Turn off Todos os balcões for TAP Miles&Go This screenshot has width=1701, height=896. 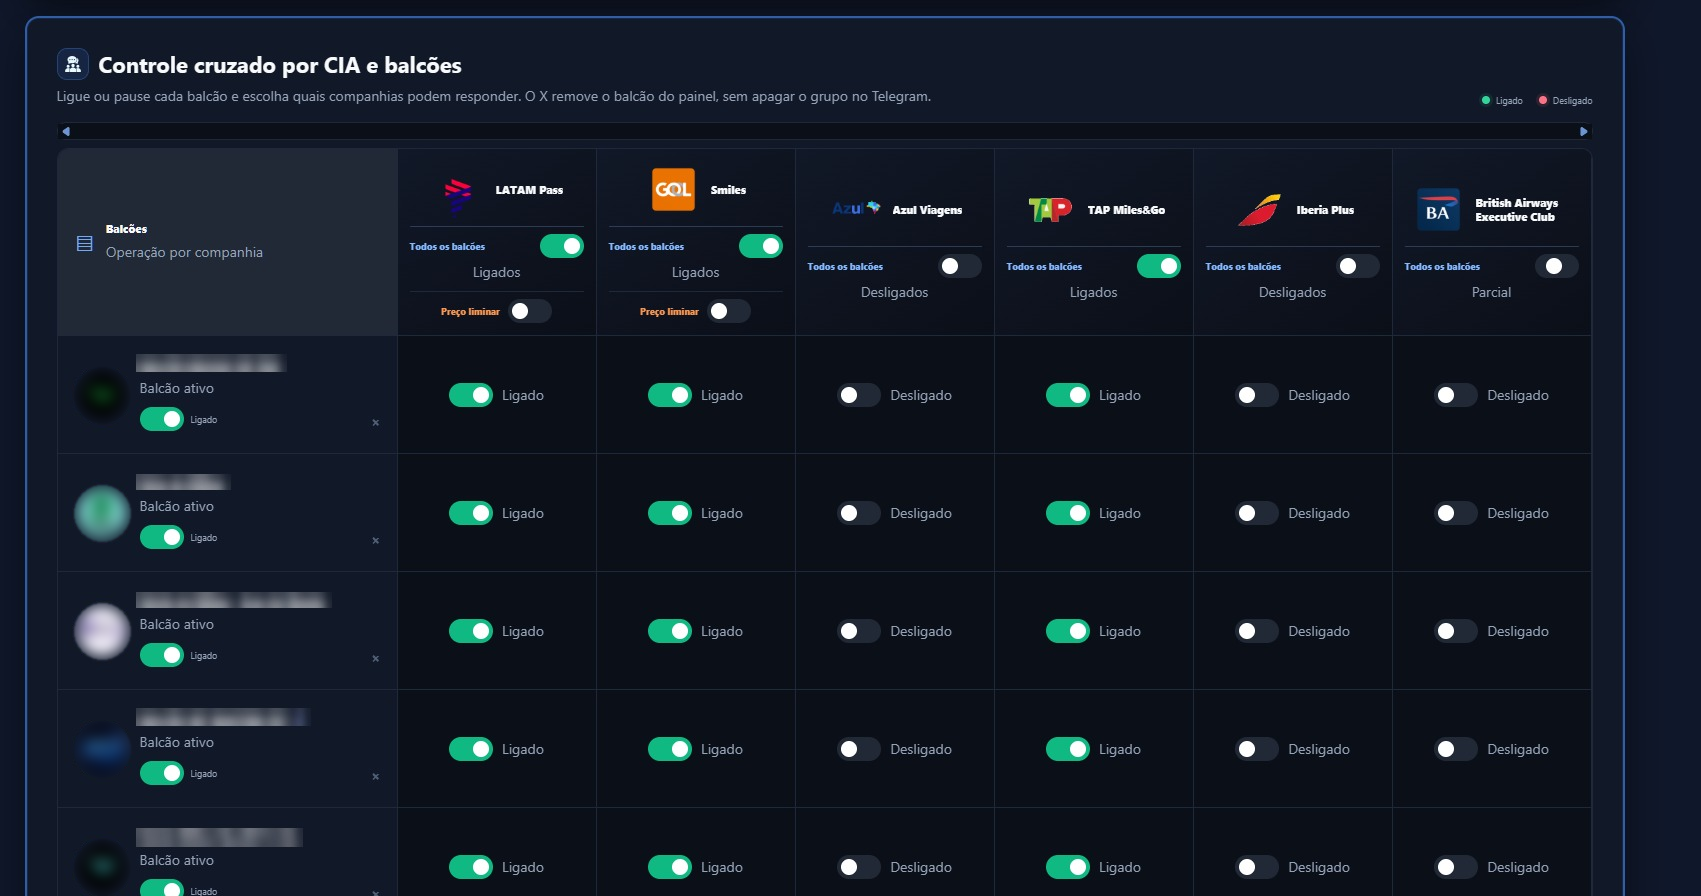[1159, 266]
